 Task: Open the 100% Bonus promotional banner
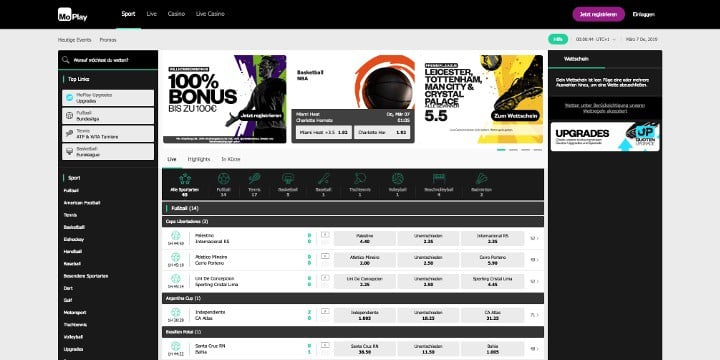[225, 99]
